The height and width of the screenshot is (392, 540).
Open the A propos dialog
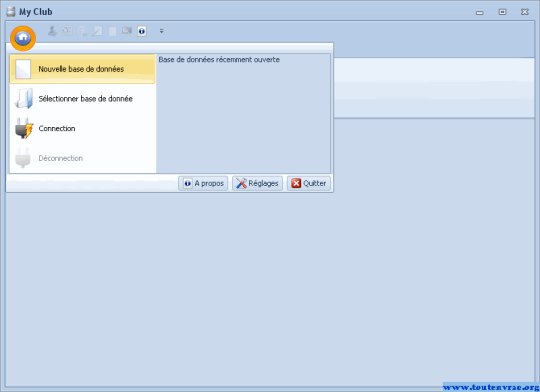coord(203,183)
